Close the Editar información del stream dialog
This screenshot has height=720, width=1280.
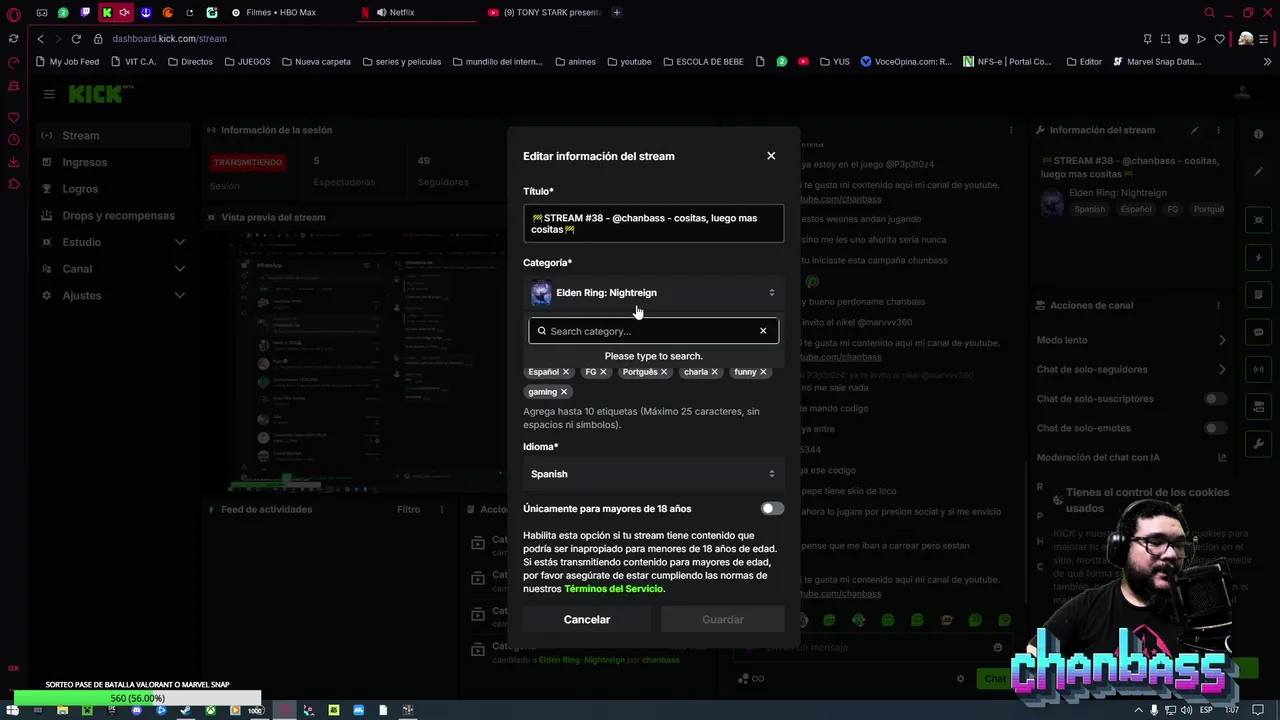771,156
